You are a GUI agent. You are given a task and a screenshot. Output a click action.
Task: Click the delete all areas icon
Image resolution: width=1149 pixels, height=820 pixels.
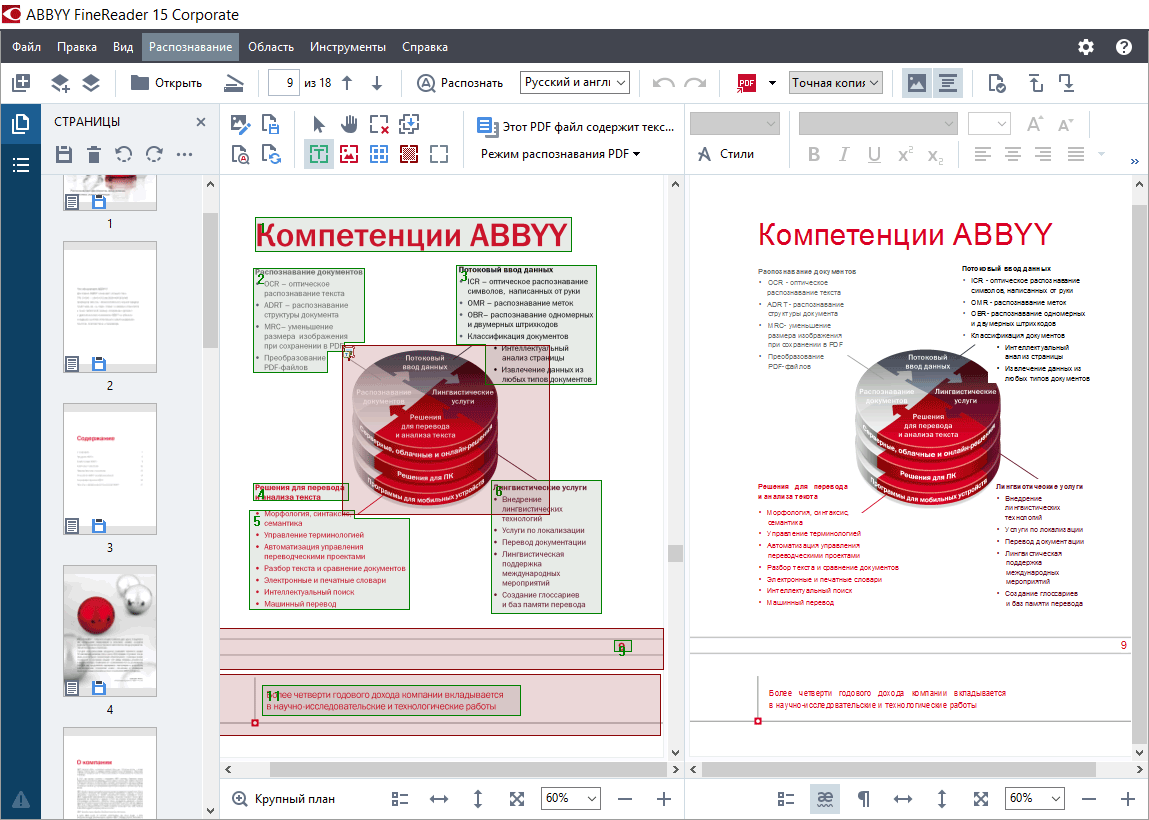[x=379, y=124]
